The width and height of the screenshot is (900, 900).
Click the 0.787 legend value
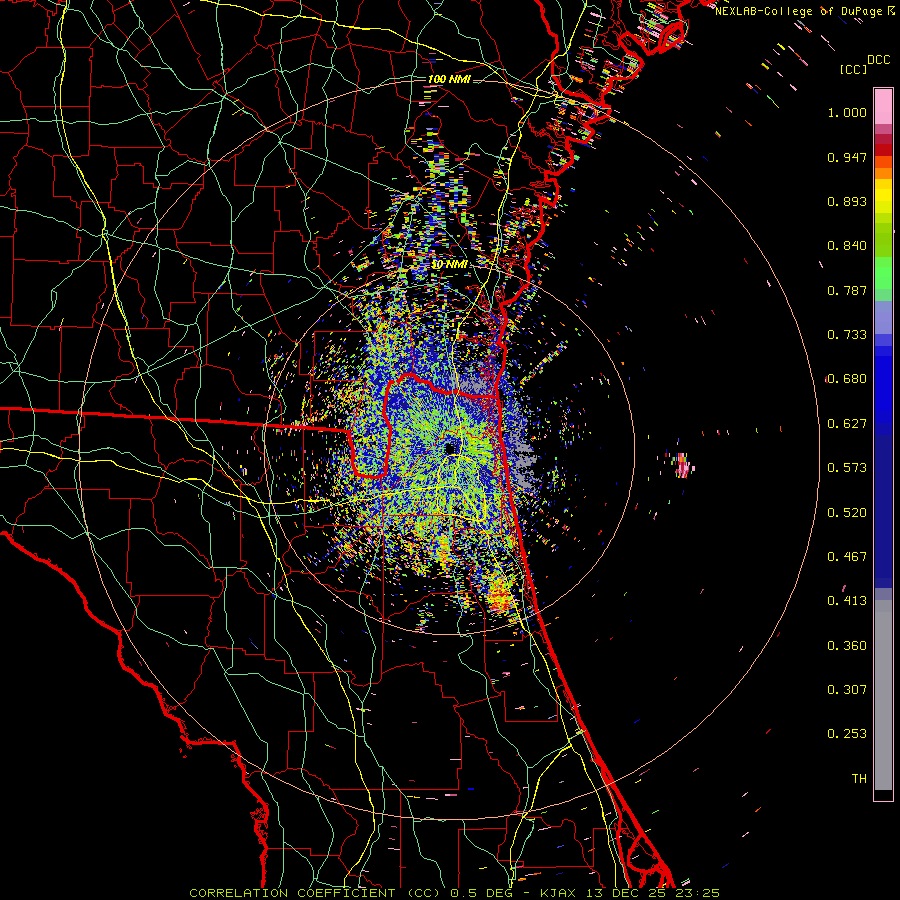coord(847,290)
